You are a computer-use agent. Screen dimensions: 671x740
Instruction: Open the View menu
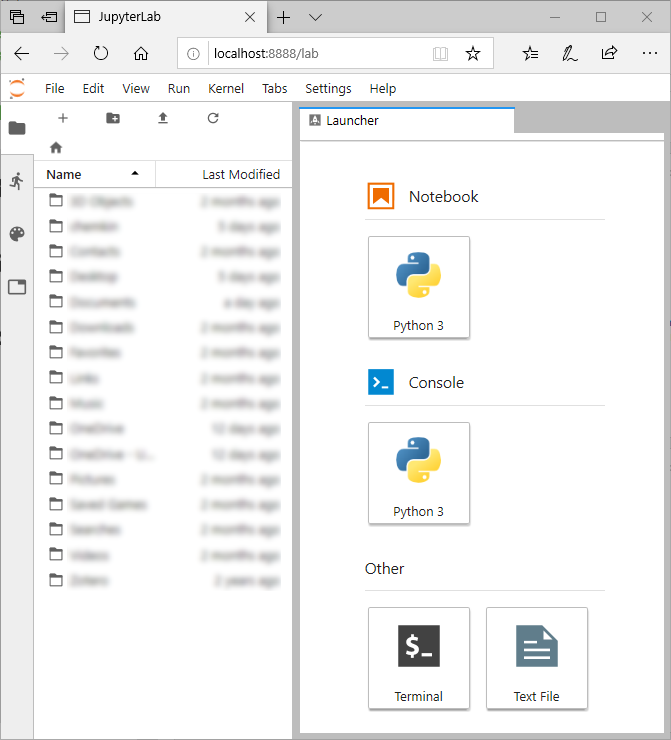tap(136, 88)
